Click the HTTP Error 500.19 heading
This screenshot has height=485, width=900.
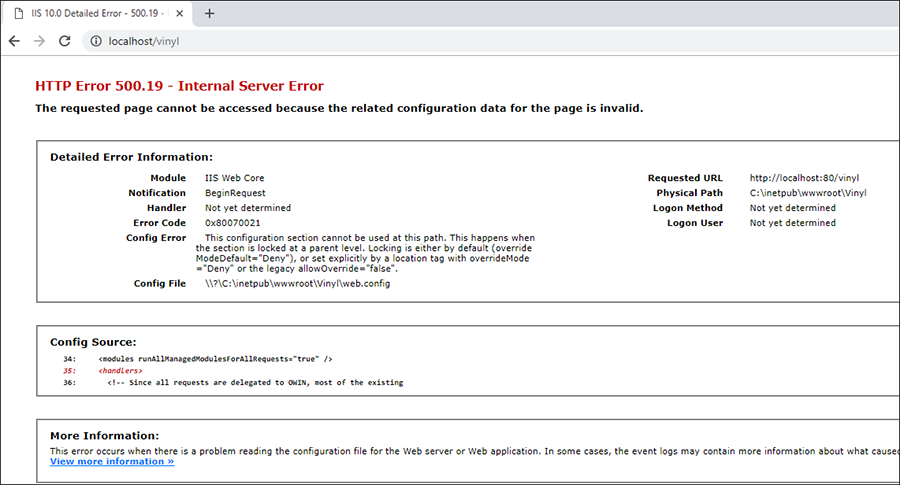click(x=179, y=86)
